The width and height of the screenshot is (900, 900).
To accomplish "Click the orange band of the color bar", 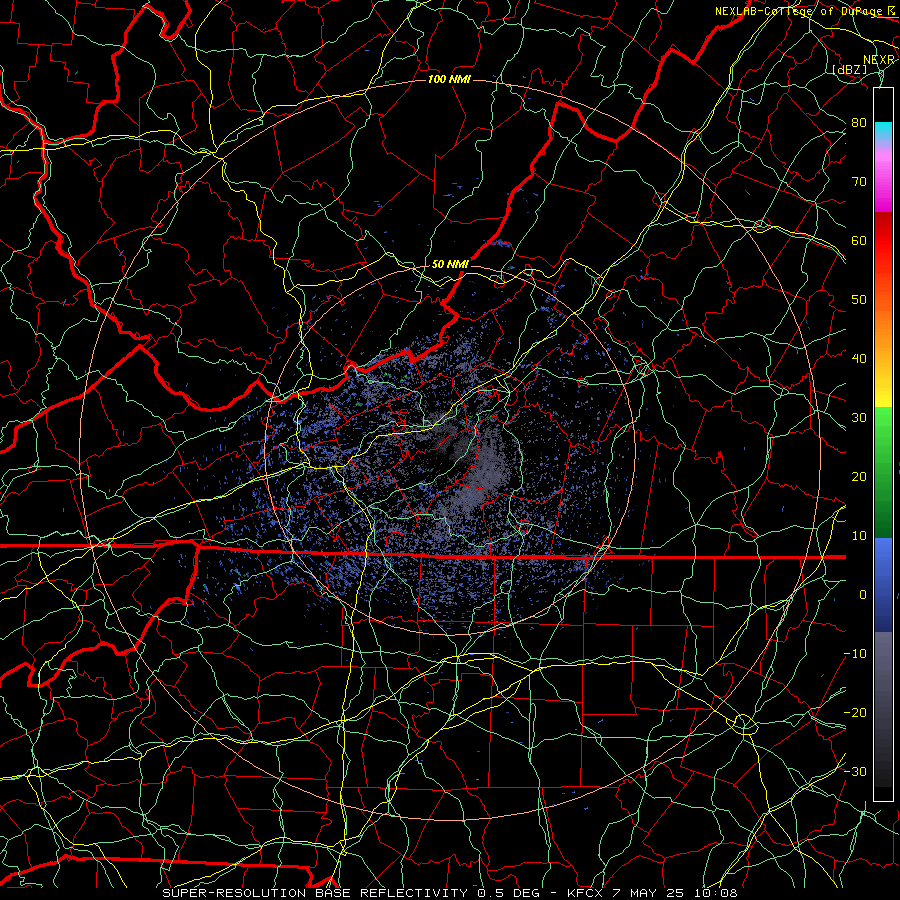I will coord(883,327).
